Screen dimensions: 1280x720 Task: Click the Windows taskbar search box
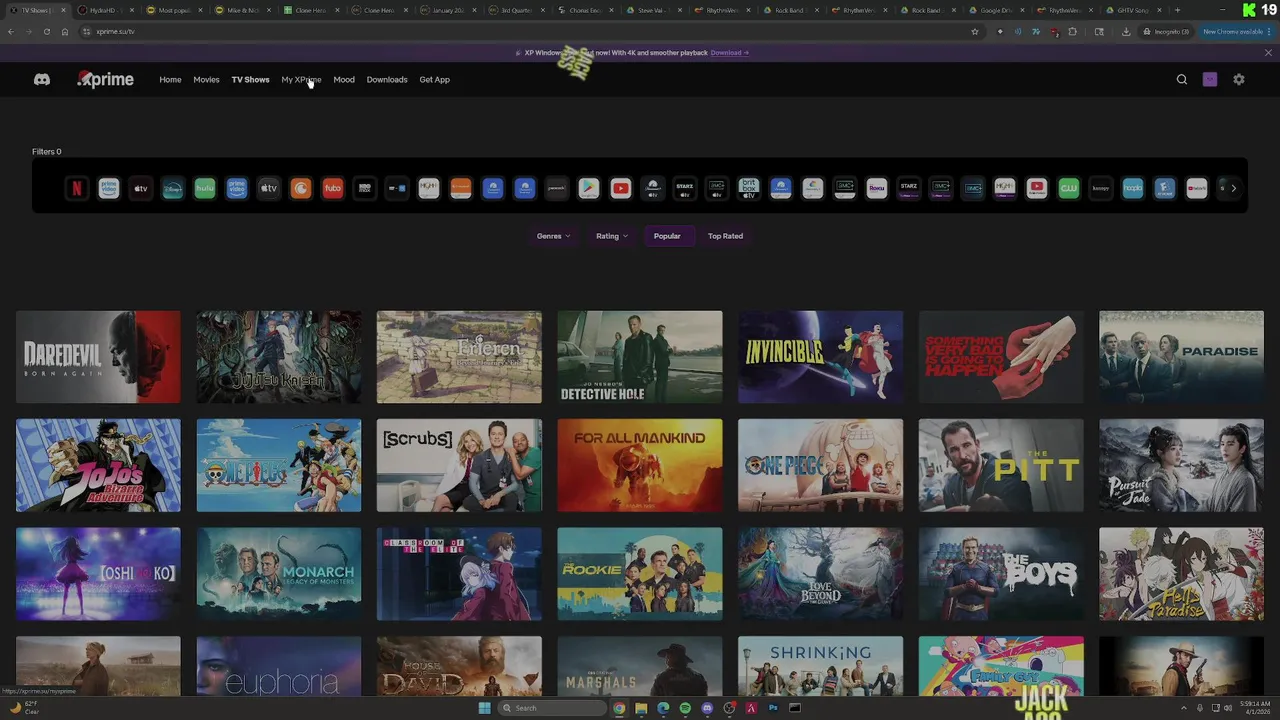(552, 708)
